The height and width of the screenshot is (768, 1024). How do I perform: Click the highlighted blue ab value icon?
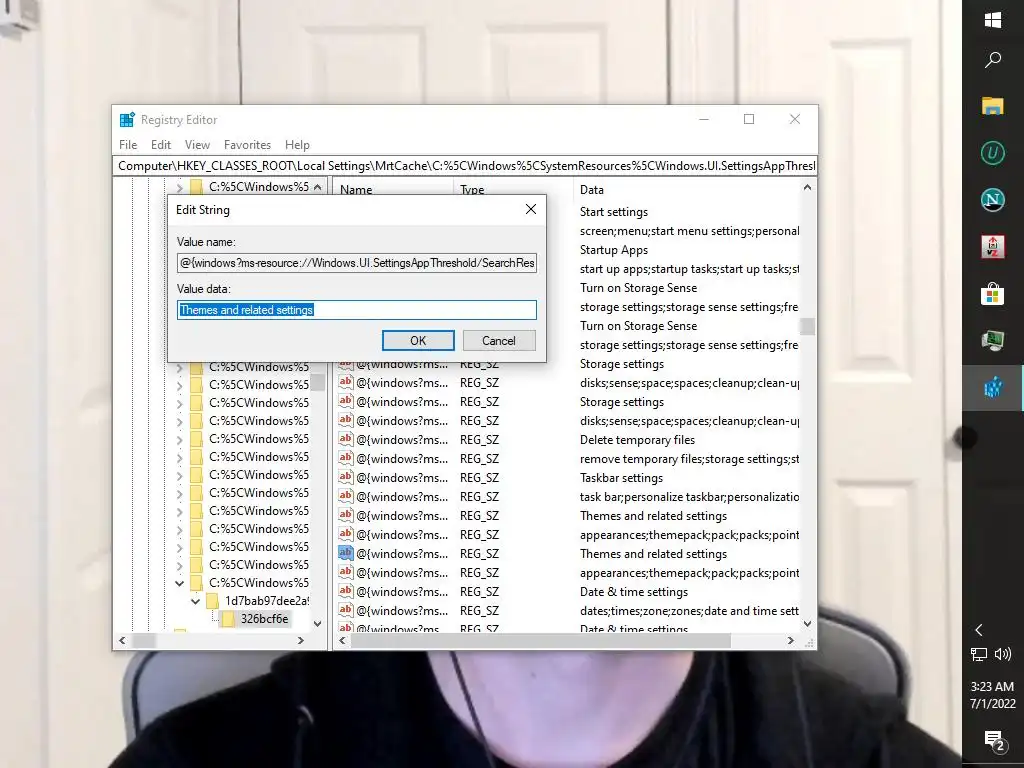345,552
